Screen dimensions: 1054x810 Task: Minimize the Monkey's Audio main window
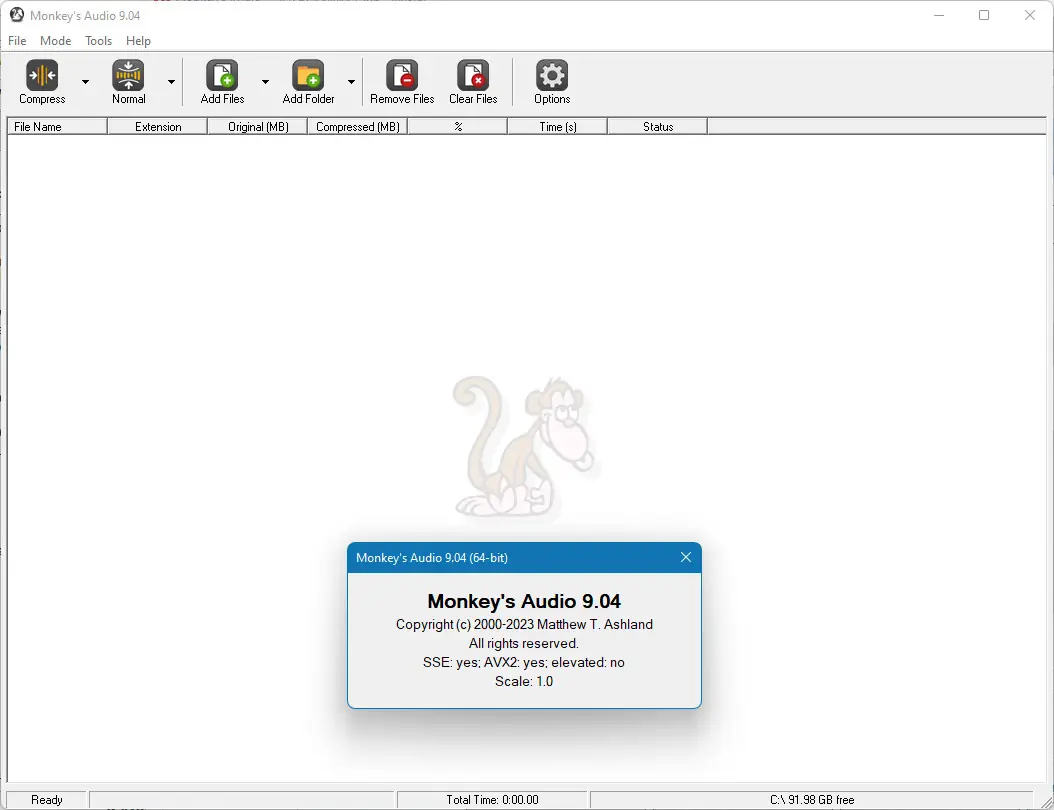tap(939, 15)
